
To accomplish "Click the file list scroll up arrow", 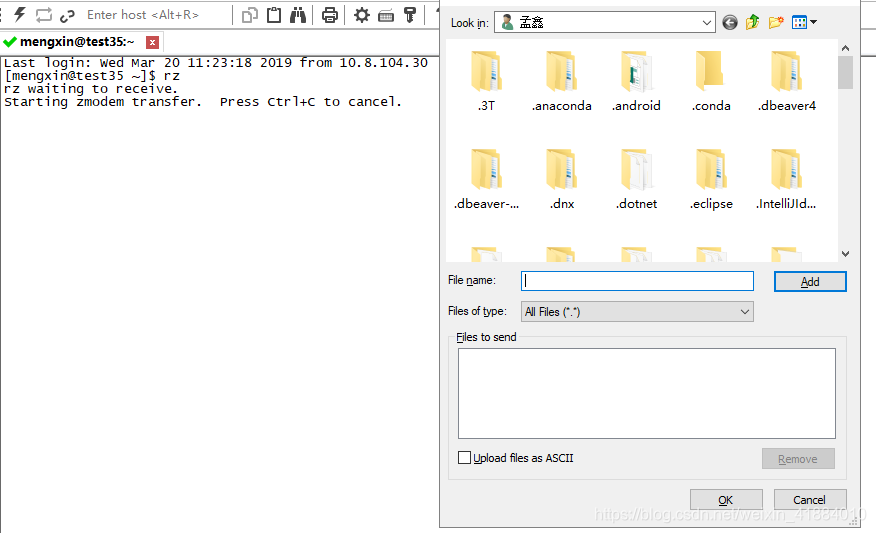I will tap(845, 48).
